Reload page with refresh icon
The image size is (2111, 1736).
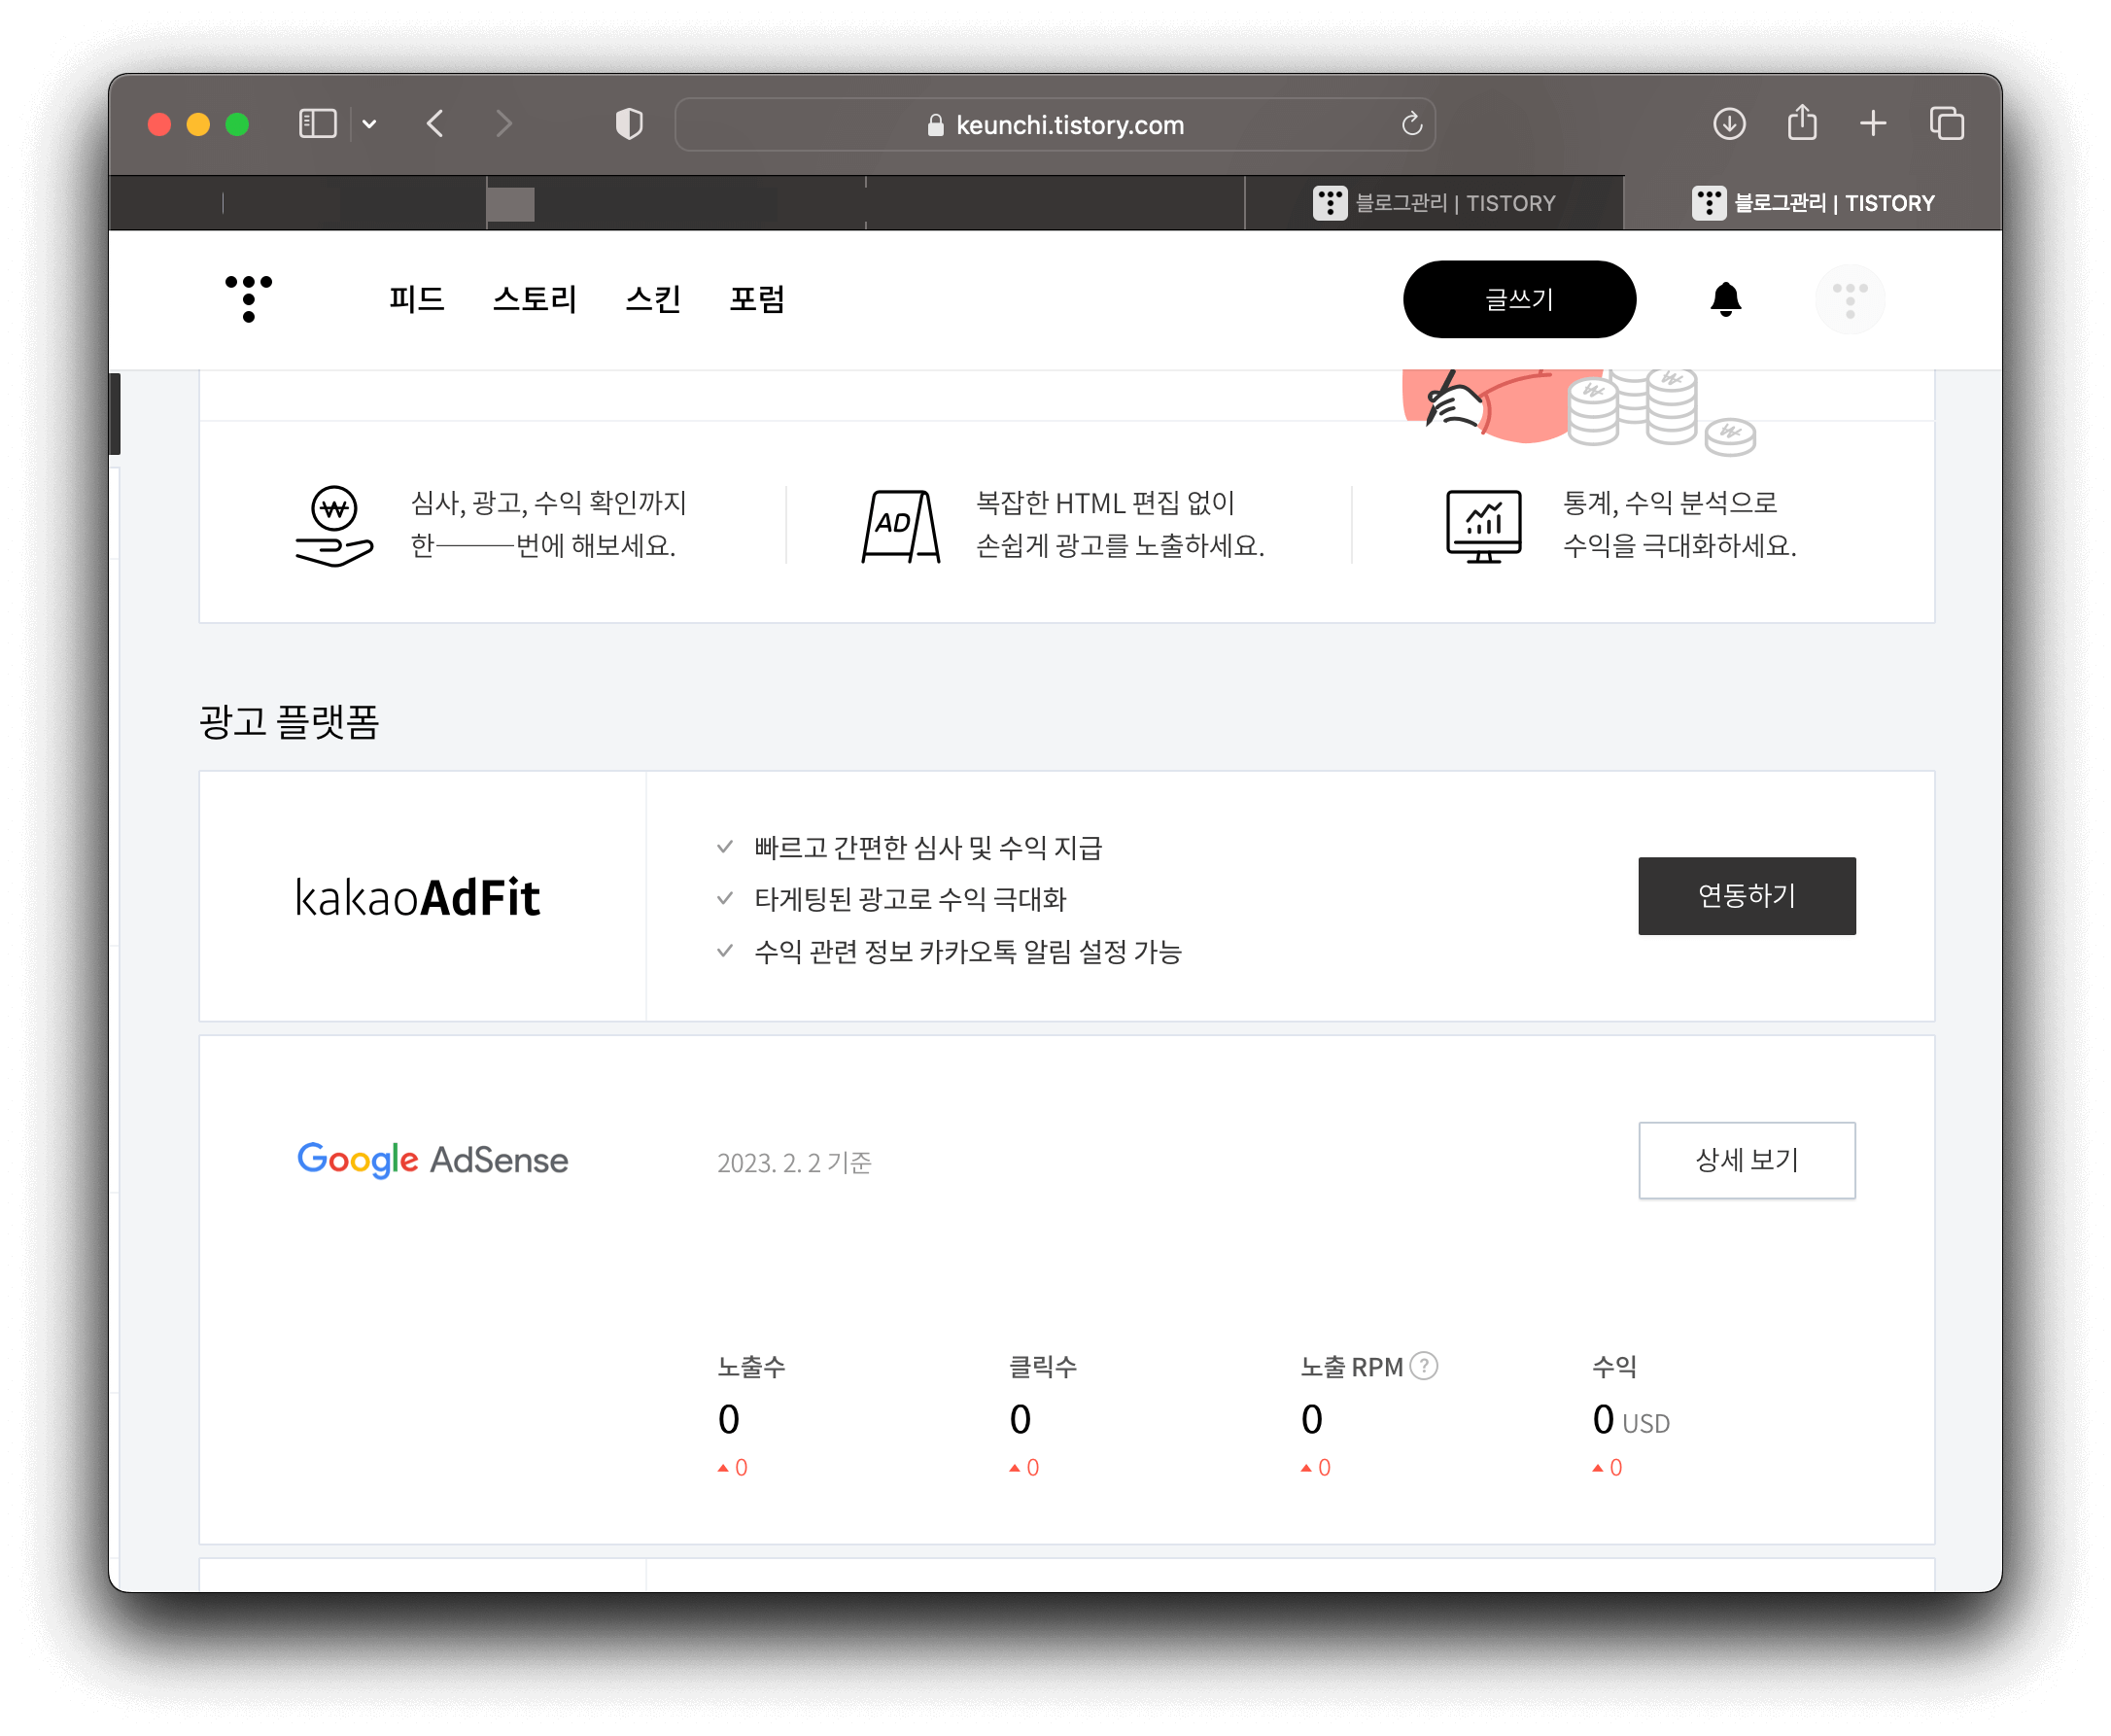(x=1411, y=124)
